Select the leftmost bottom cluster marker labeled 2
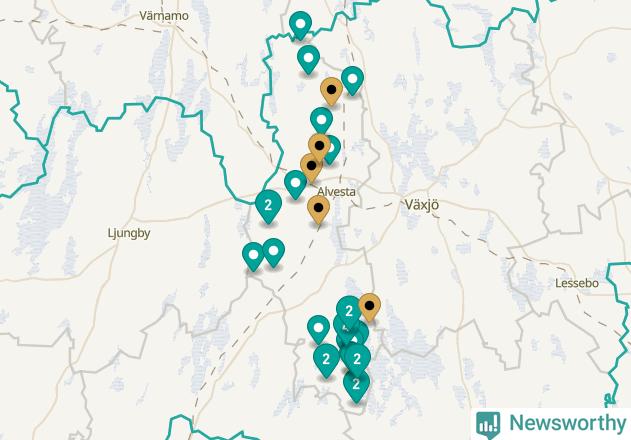This screenshot has width=631, height=440. pyautogui.click(x=326, y=361)
